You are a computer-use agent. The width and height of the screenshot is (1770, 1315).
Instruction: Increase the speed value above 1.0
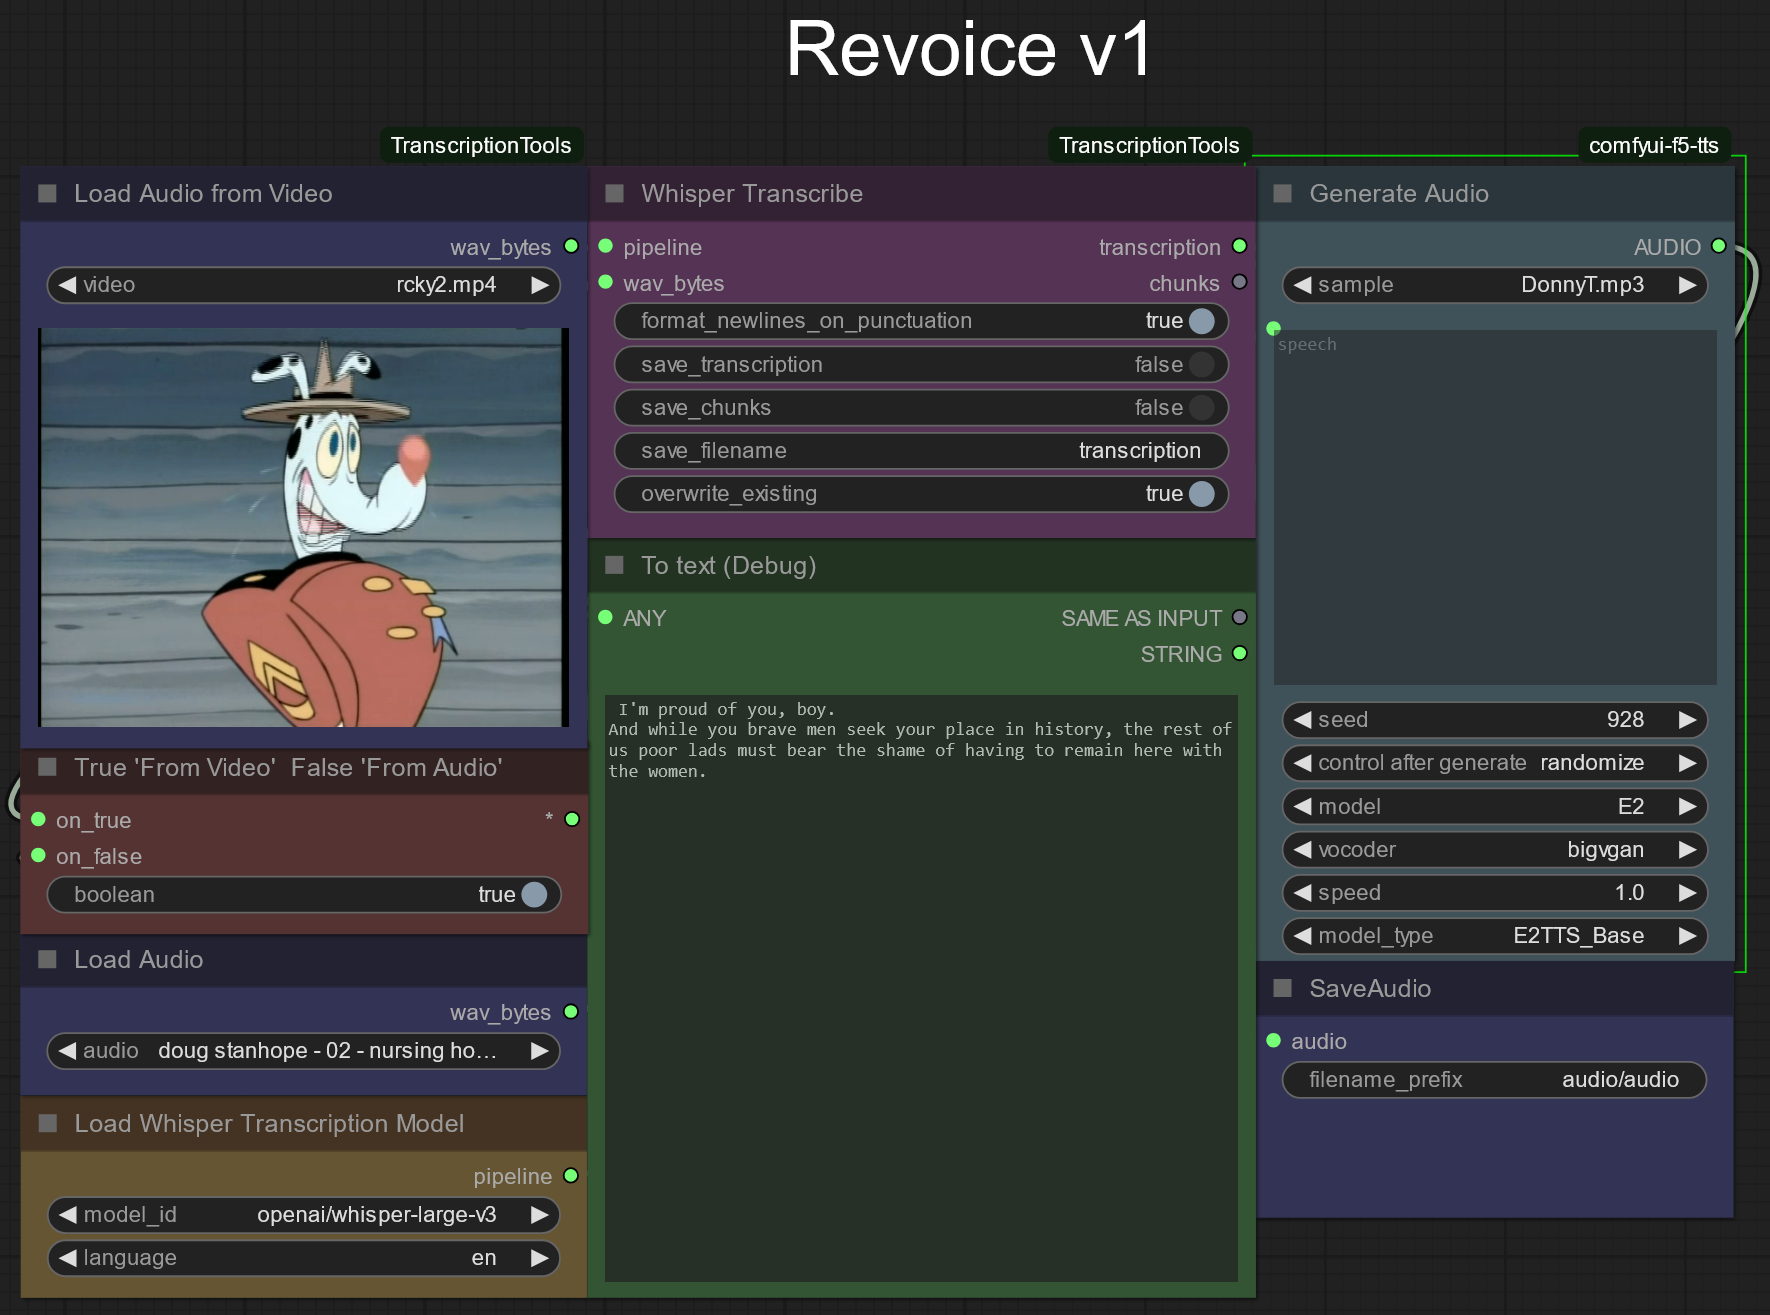(x=1688, y=892)
